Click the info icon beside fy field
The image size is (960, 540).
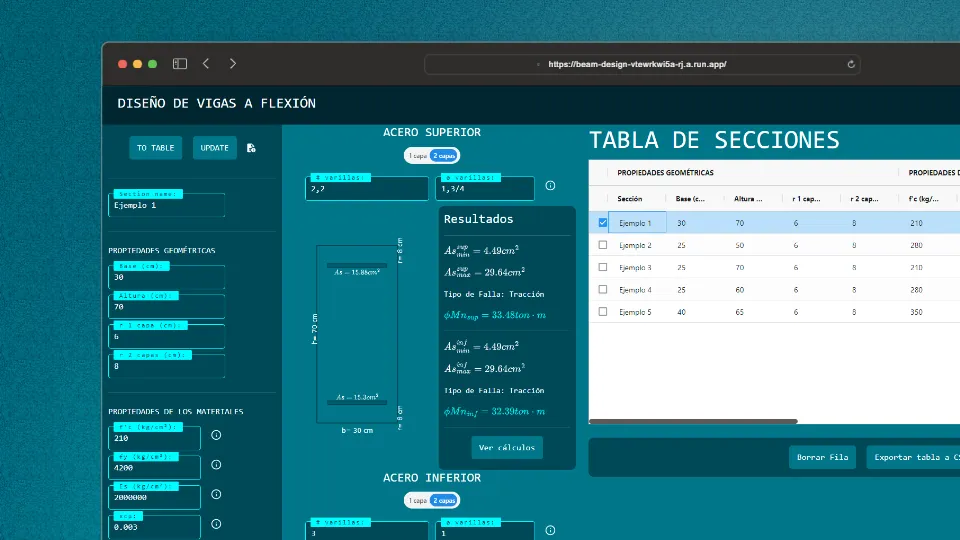[x=216, y=466]
